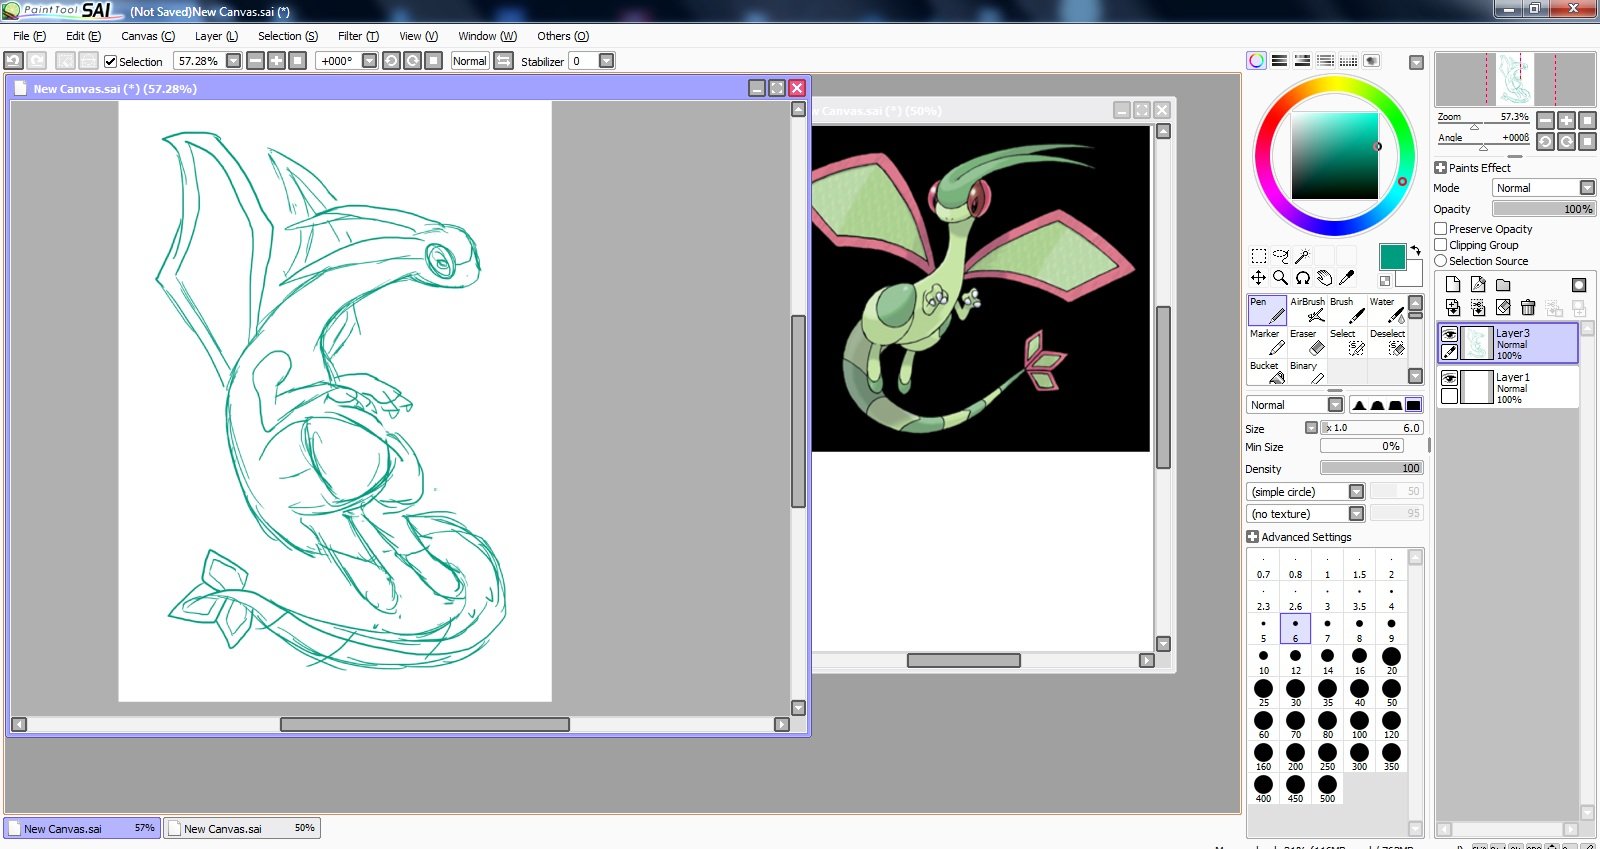Create a new linework layer
Viewport: 1600px width, 849px height.
pyautogui.click(x=1478, y=285)
